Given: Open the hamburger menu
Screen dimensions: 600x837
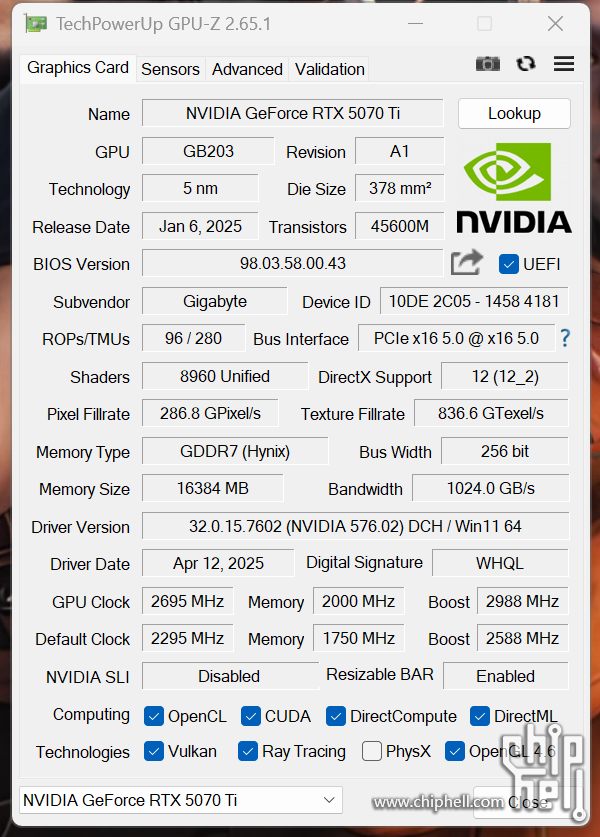Looking at the screenshot, I should click(564, 63).
